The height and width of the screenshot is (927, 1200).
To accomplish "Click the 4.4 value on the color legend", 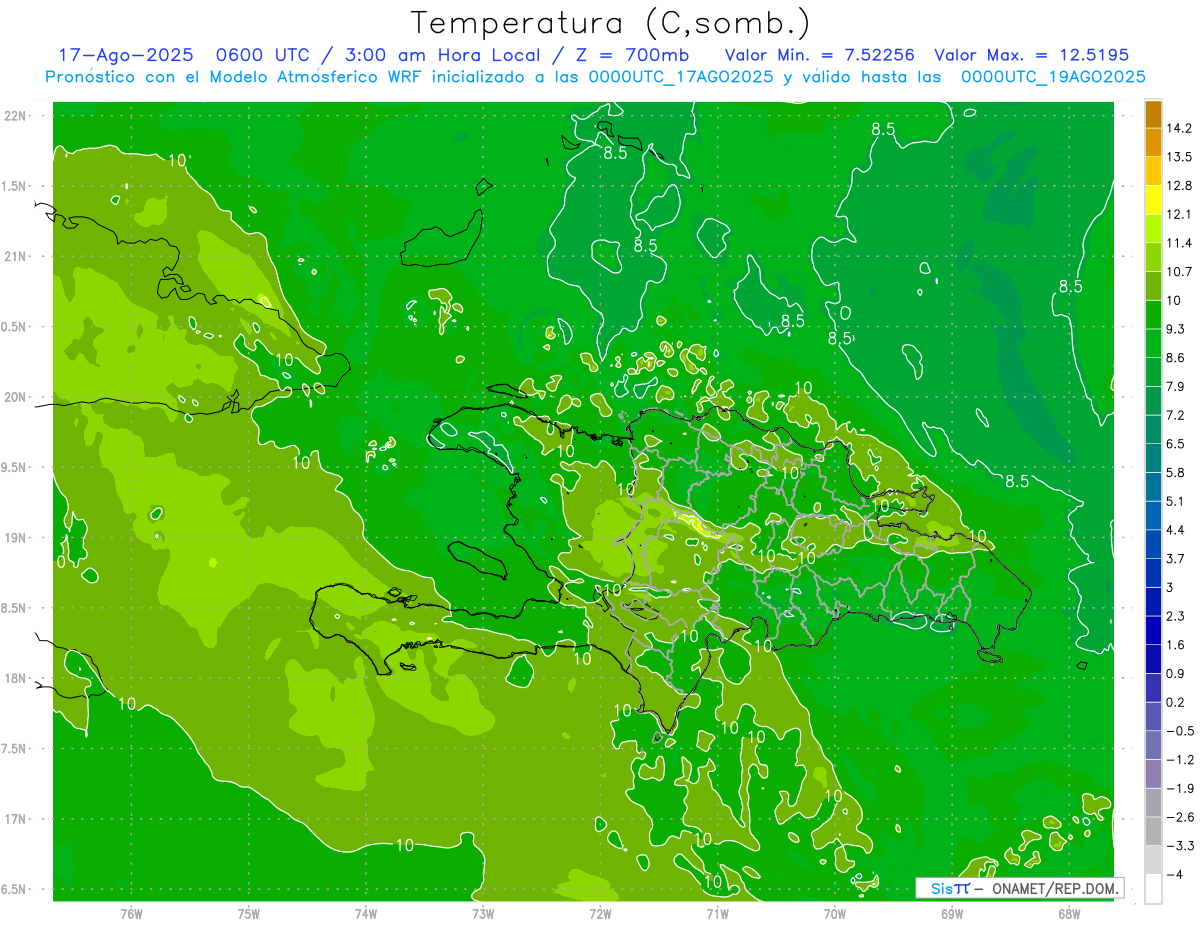I will pyautogui.click(x=1175, y=530).
